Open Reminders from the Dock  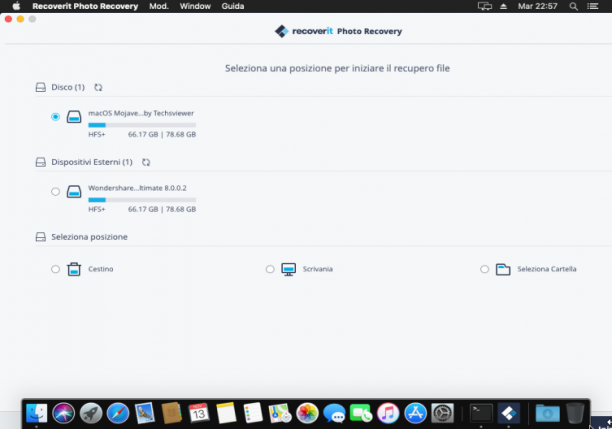click(253, 413)
